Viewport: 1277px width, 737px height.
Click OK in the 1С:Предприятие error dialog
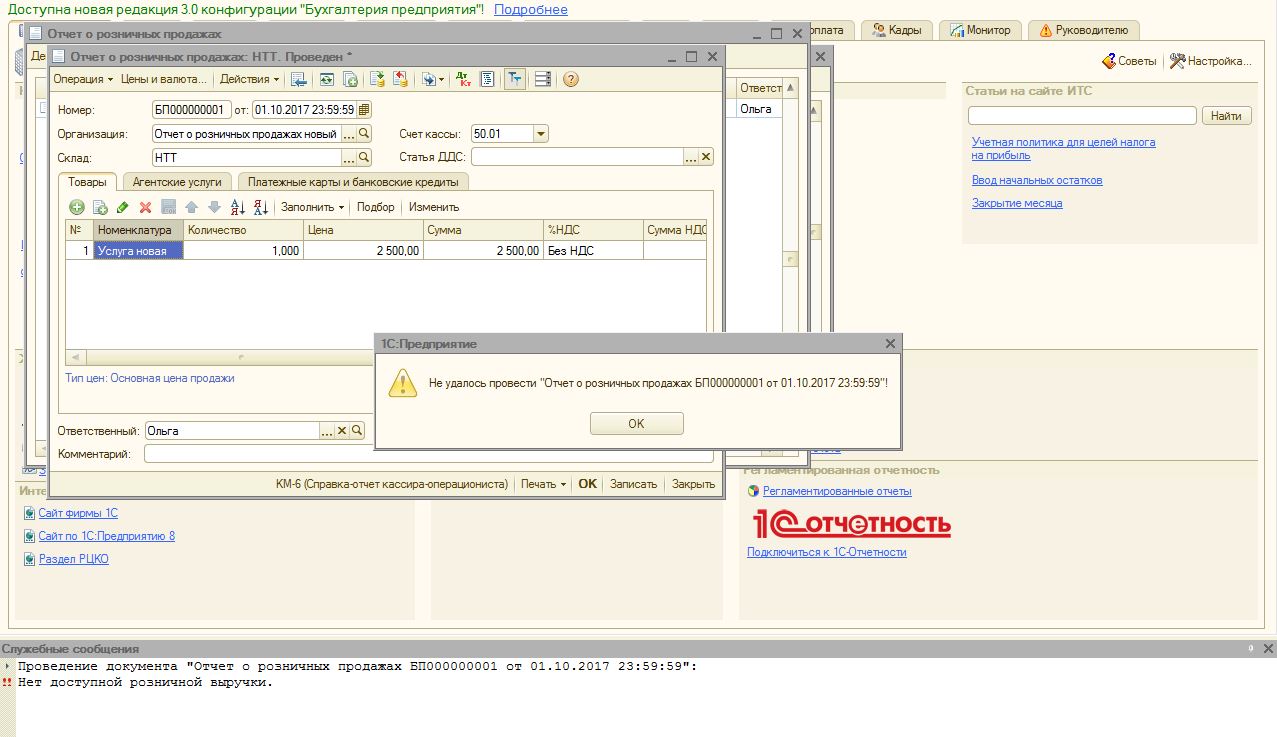pos(637,424)
